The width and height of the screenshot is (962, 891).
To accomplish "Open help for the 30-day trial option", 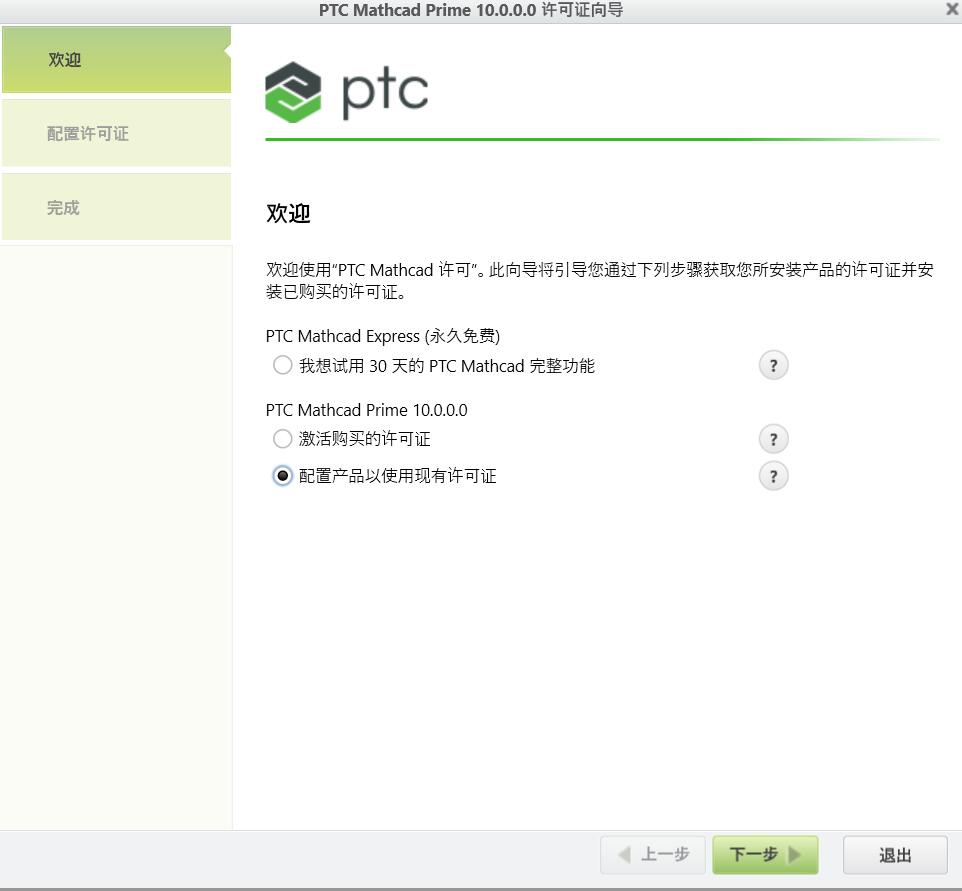I will click(x=772, y=365).
